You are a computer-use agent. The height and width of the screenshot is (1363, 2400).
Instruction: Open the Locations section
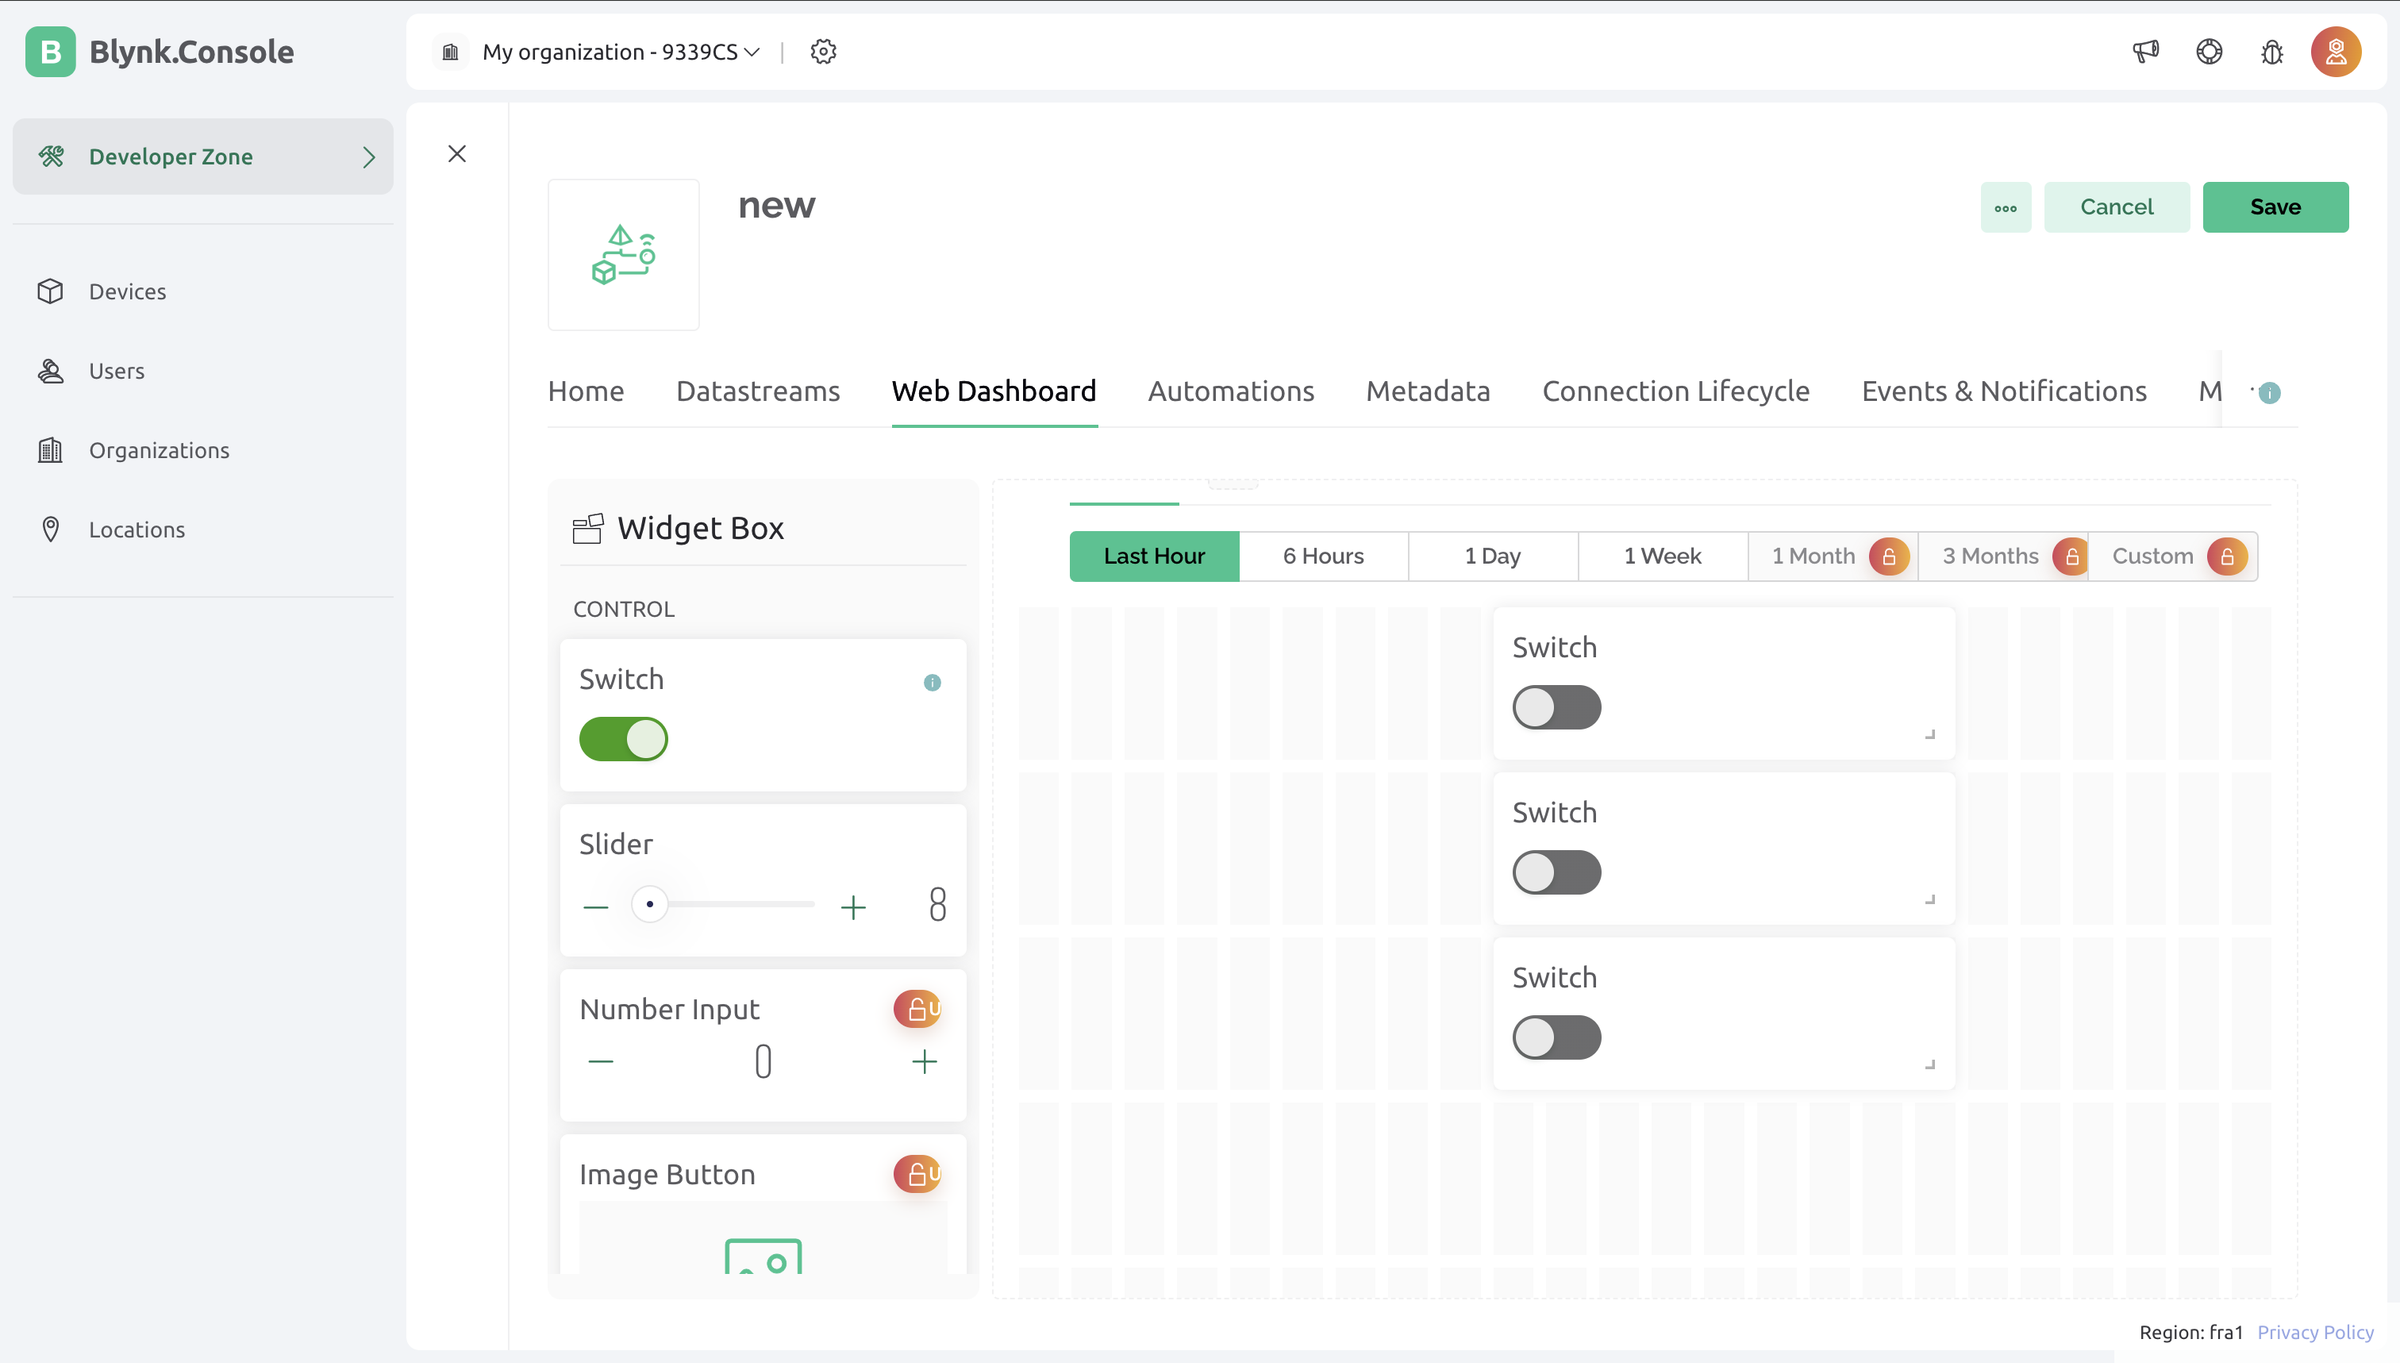(x=136, y=529)
